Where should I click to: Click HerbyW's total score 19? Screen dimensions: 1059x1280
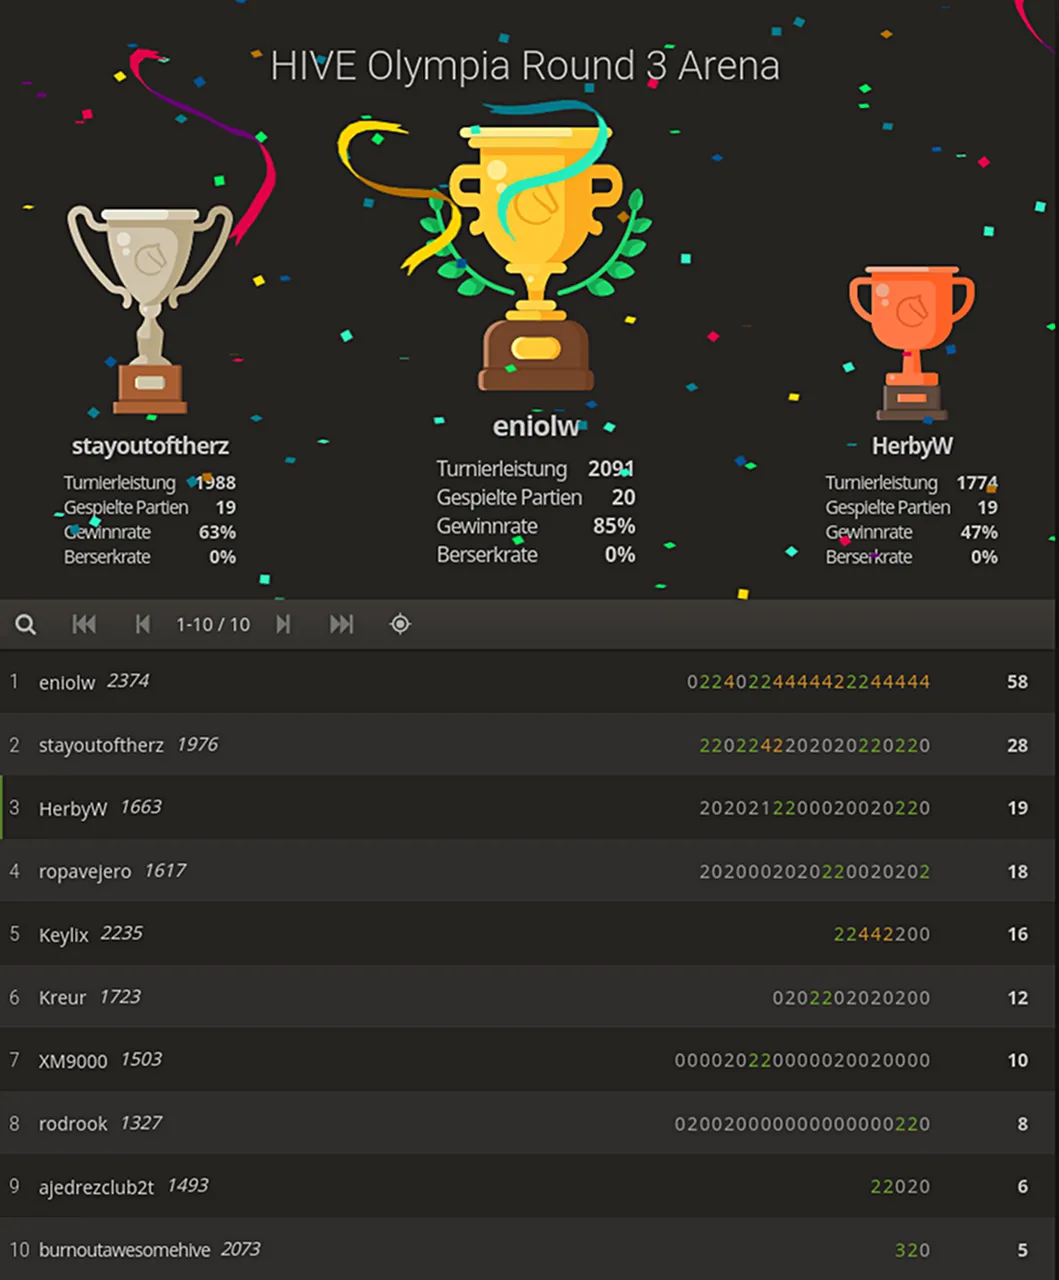(x=1017, y=808)
